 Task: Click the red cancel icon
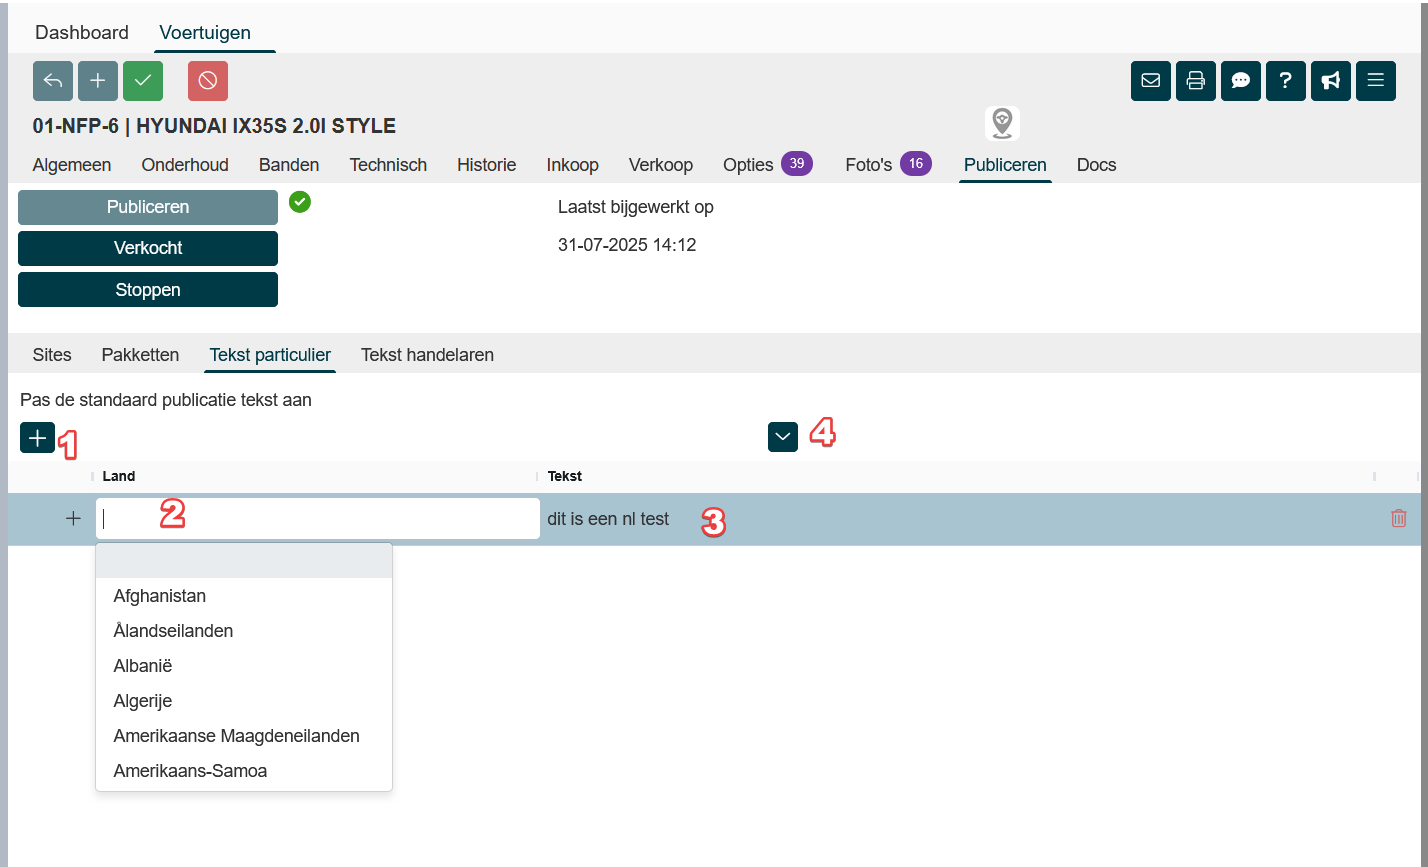tap(208, 81)
